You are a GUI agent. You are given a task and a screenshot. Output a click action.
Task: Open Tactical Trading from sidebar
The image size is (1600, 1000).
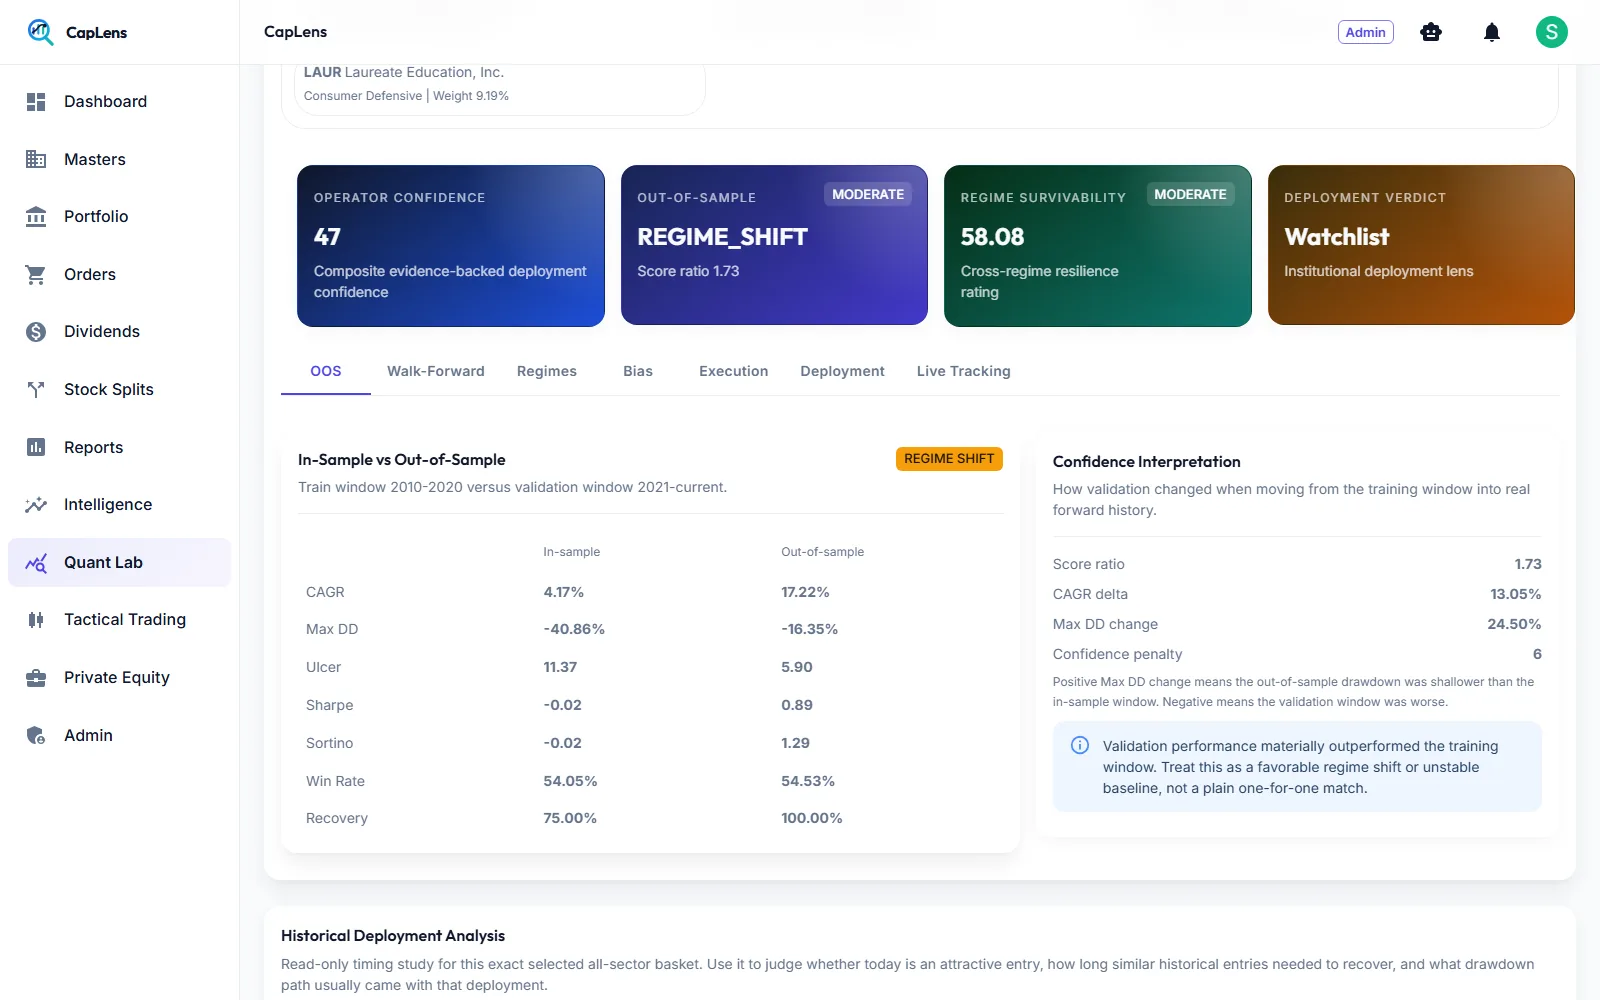119,620
